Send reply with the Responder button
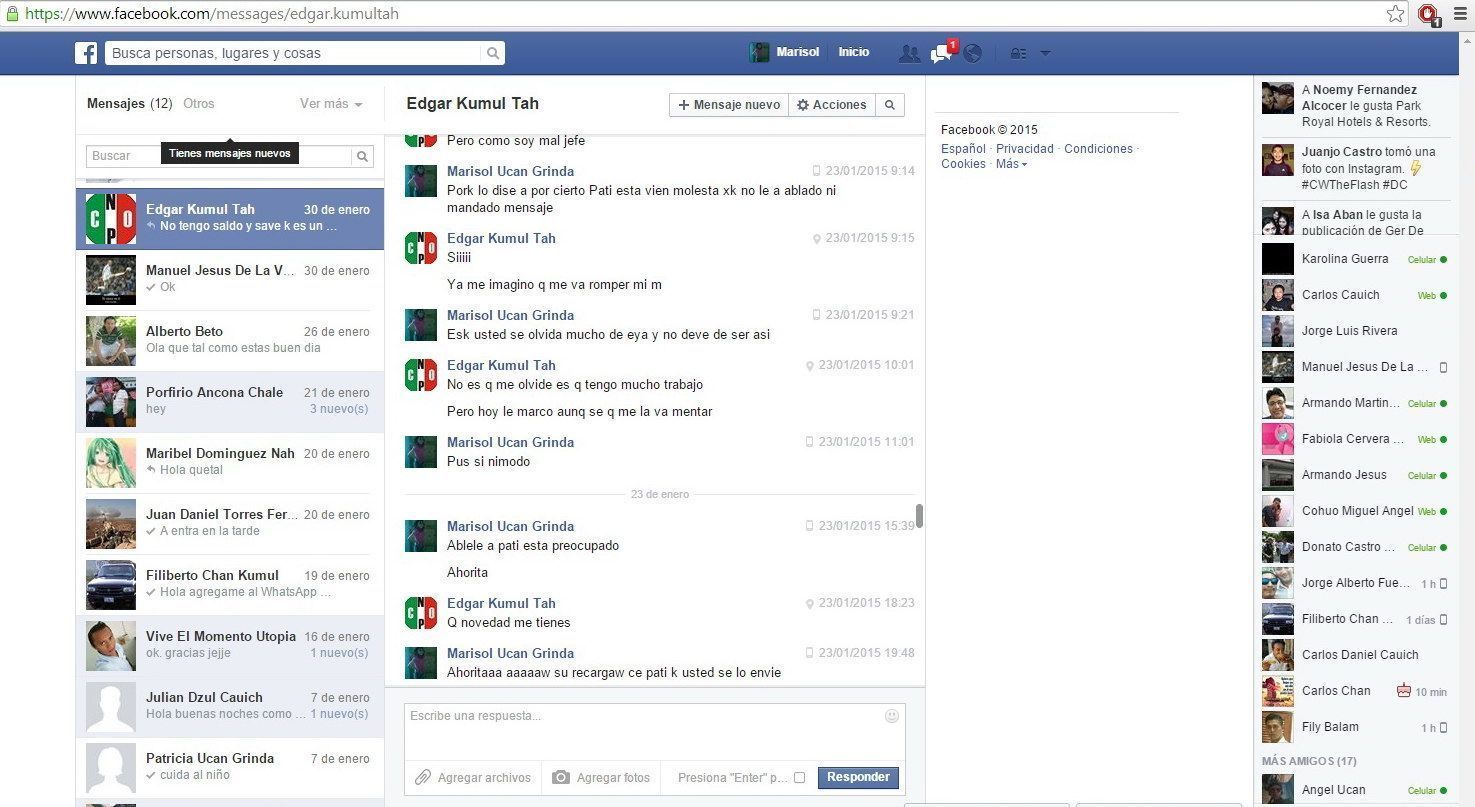 [x=858, y=778]
